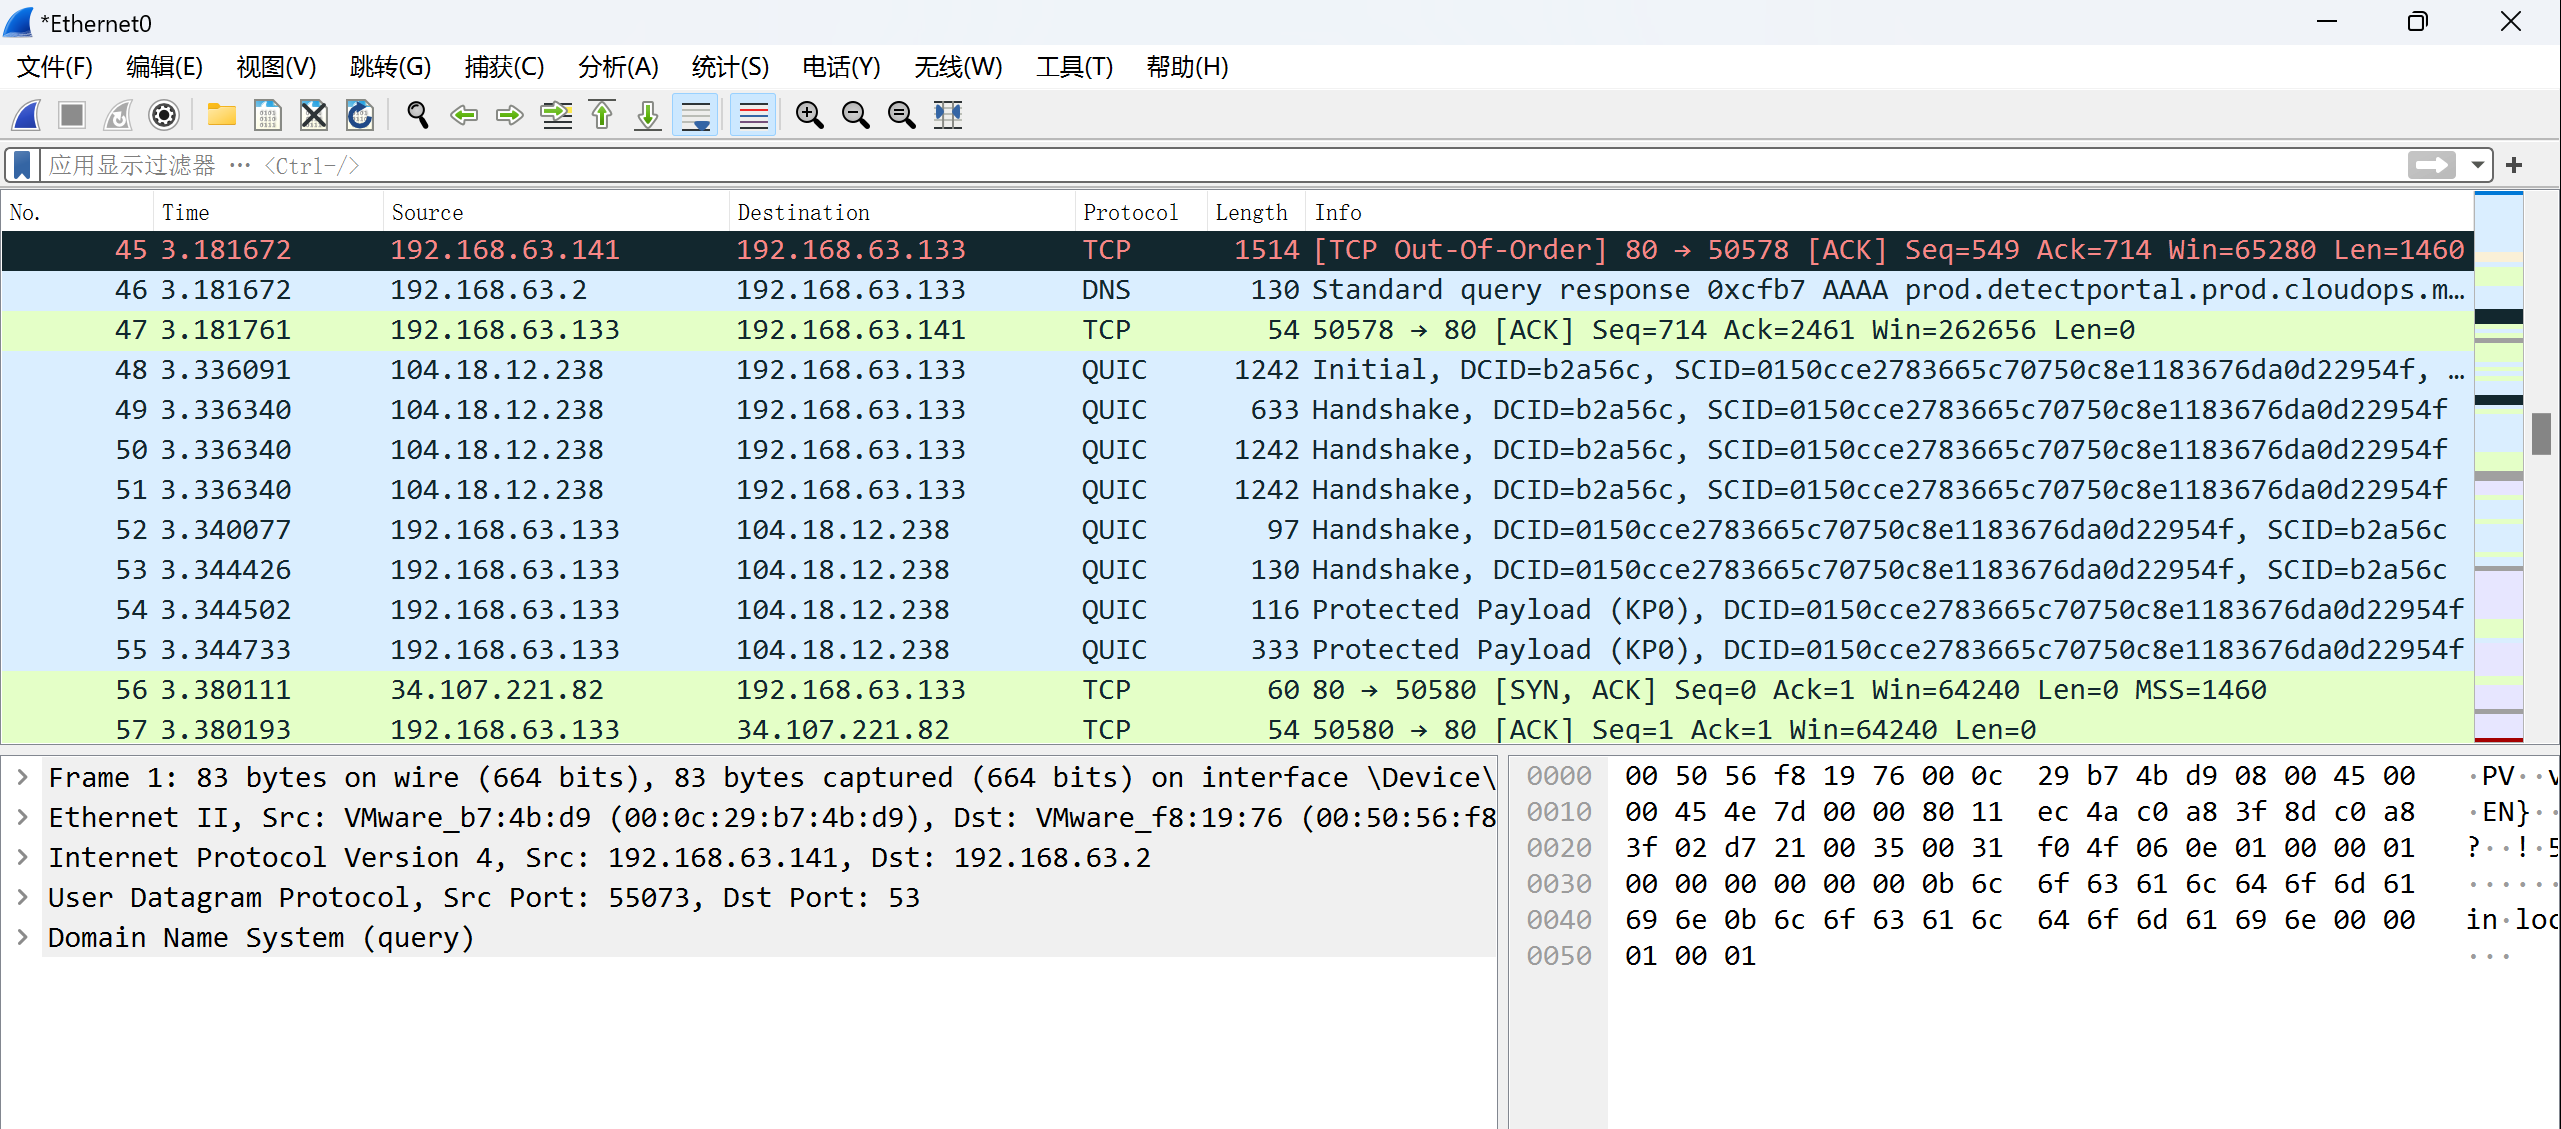The height and width of the screenshot is (1129, 2561).
Task: Click inside the display filter input field
Action: (x=1200, y=165)
